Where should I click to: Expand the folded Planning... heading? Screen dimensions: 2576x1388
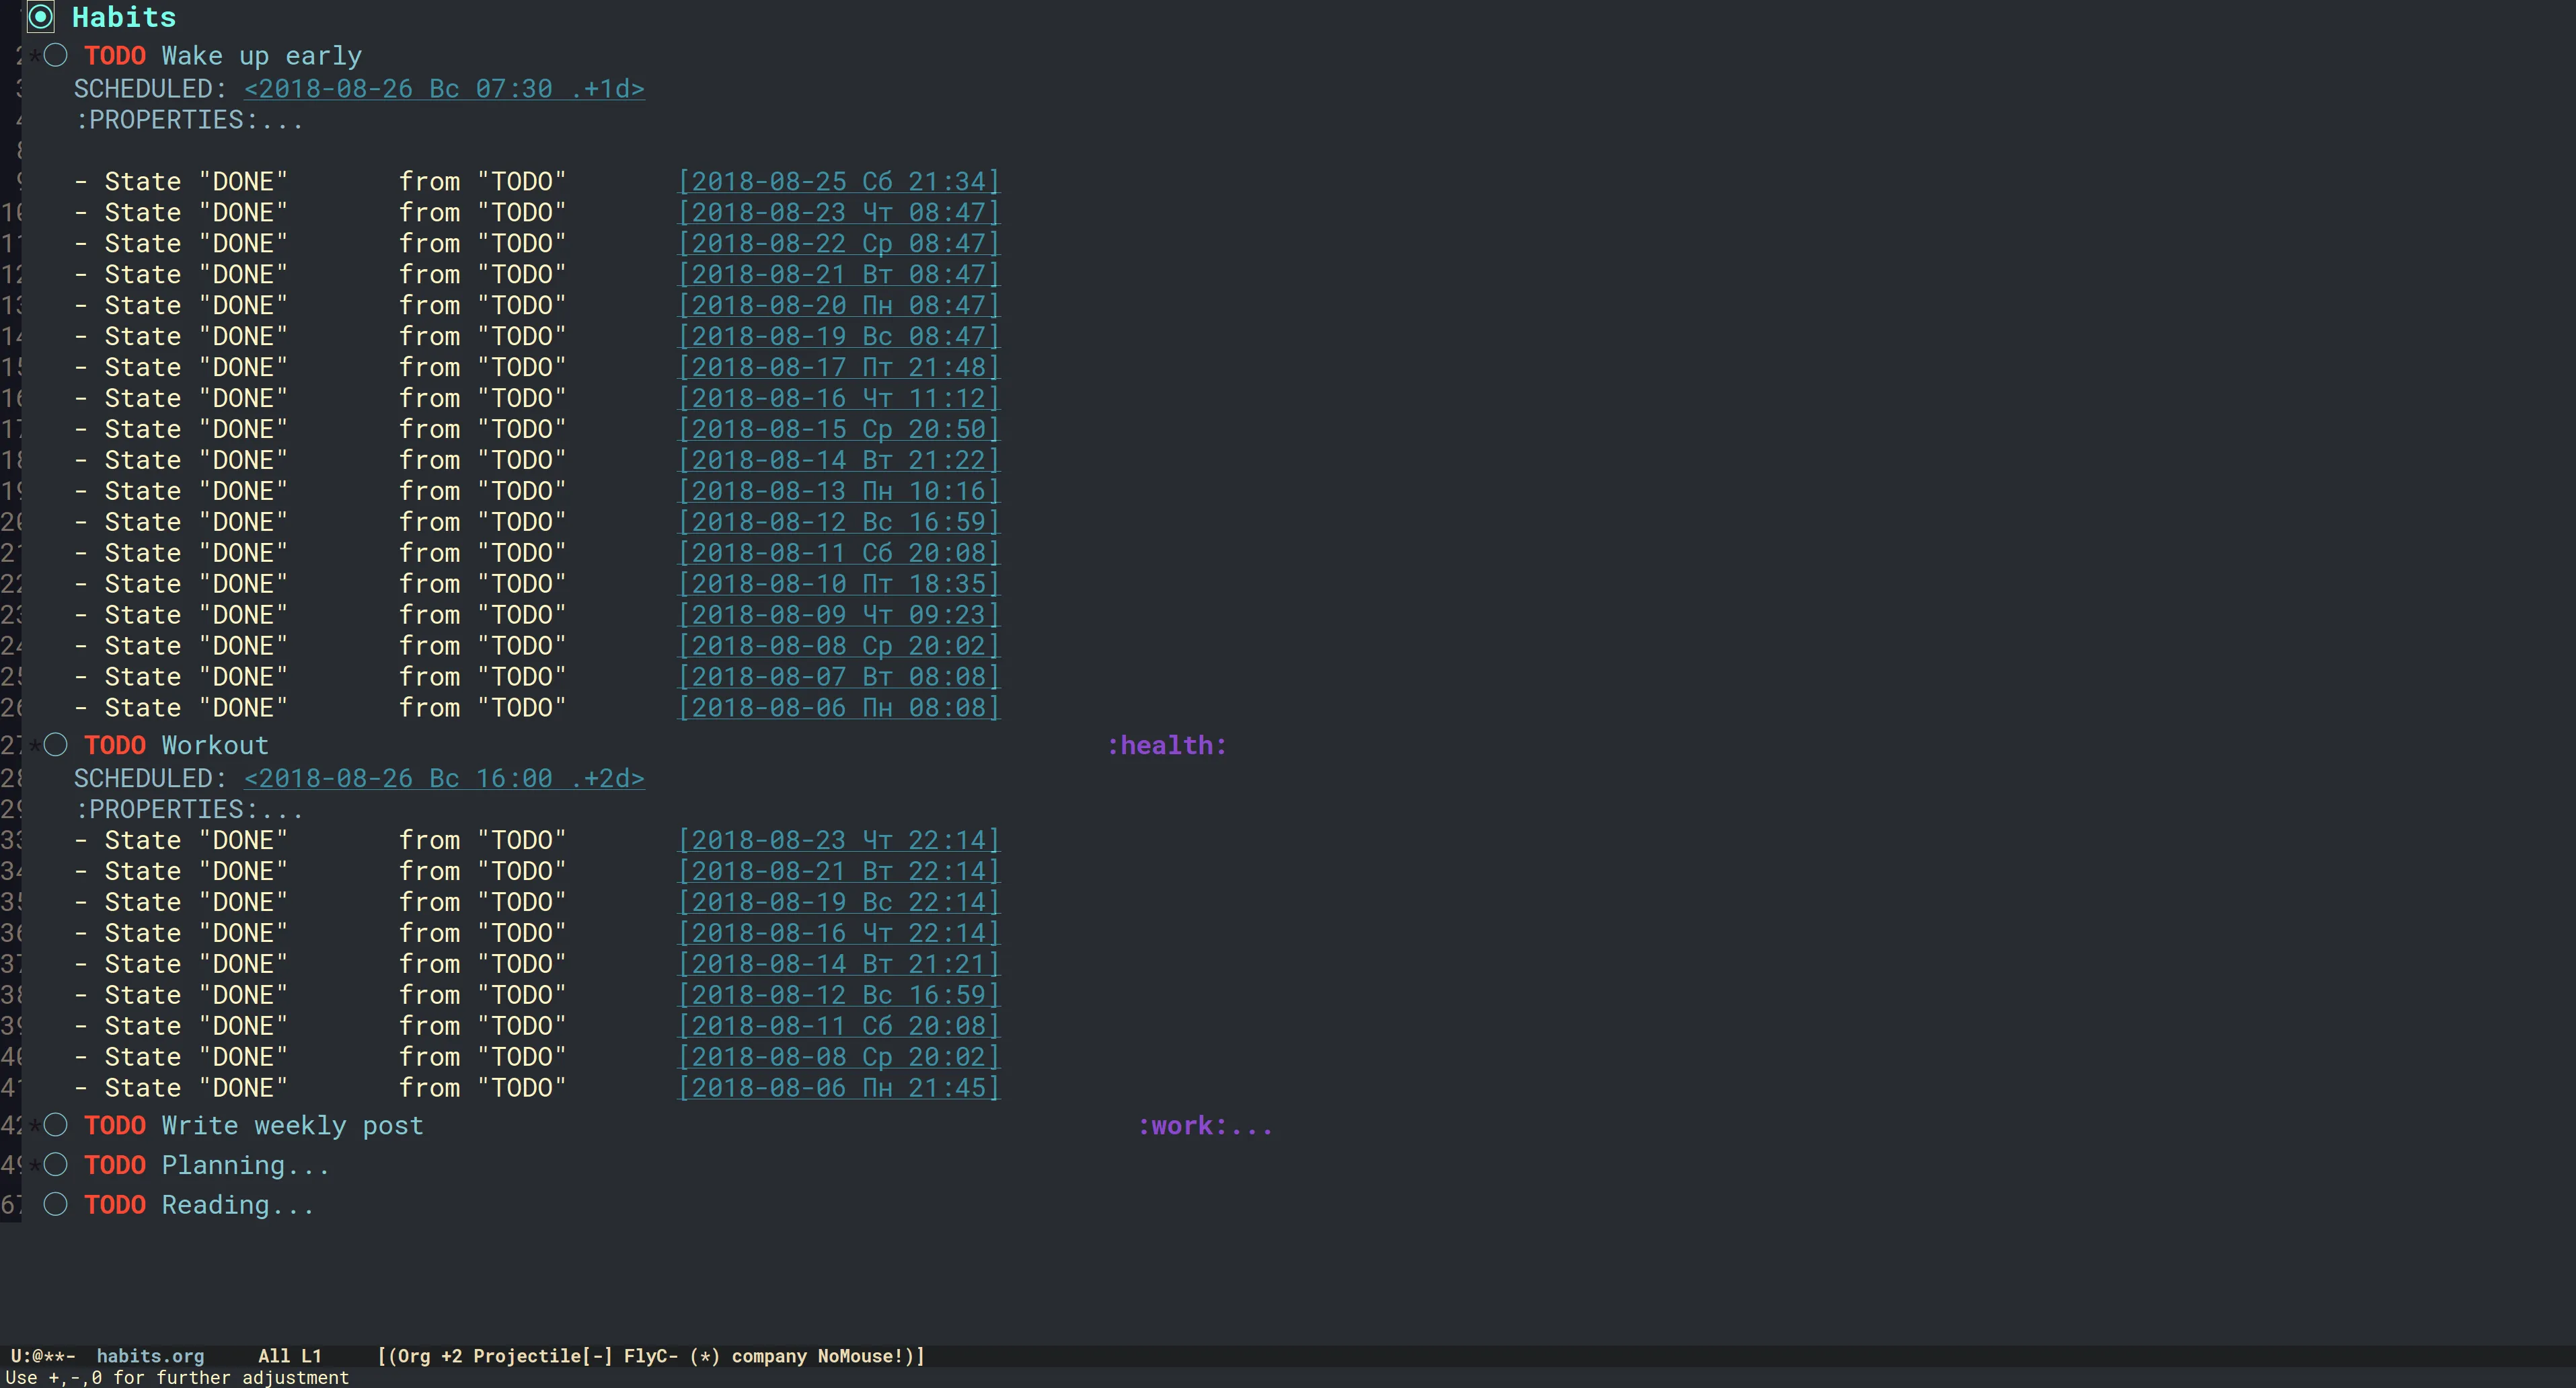(245, 1166)
